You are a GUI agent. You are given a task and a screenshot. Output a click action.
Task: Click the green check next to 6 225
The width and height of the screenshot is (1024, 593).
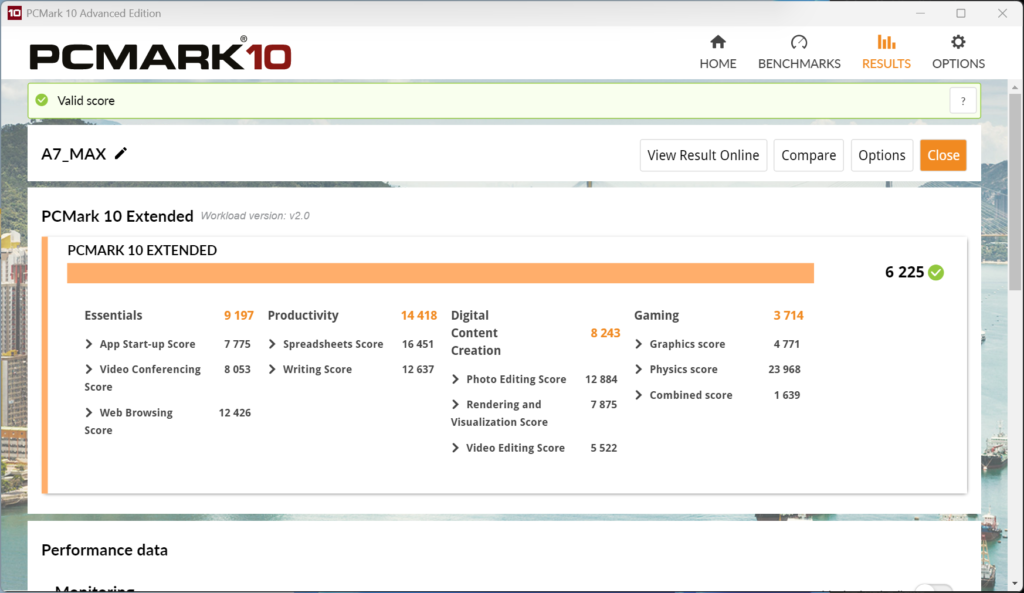click(x=936, y=272)
